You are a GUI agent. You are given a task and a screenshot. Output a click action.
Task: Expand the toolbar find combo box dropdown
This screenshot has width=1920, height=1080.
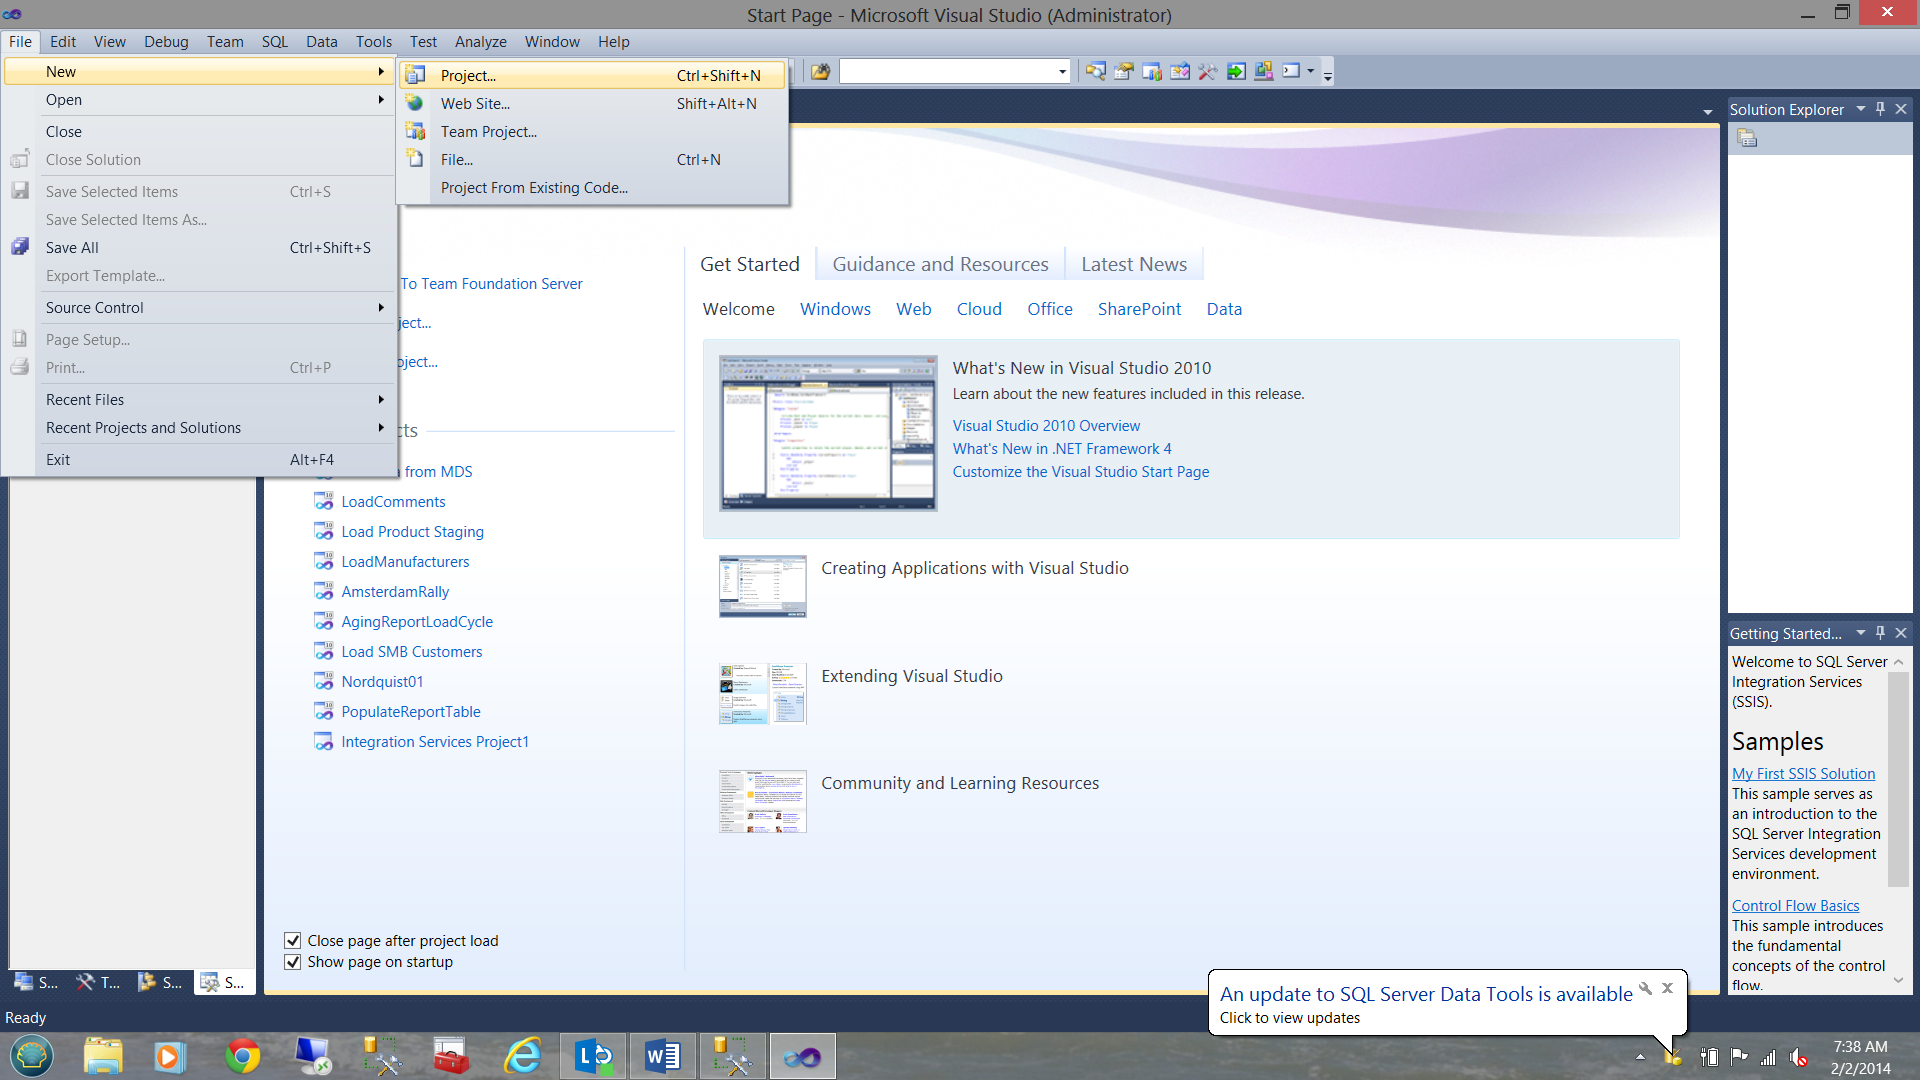click(x=1062, y=71)
